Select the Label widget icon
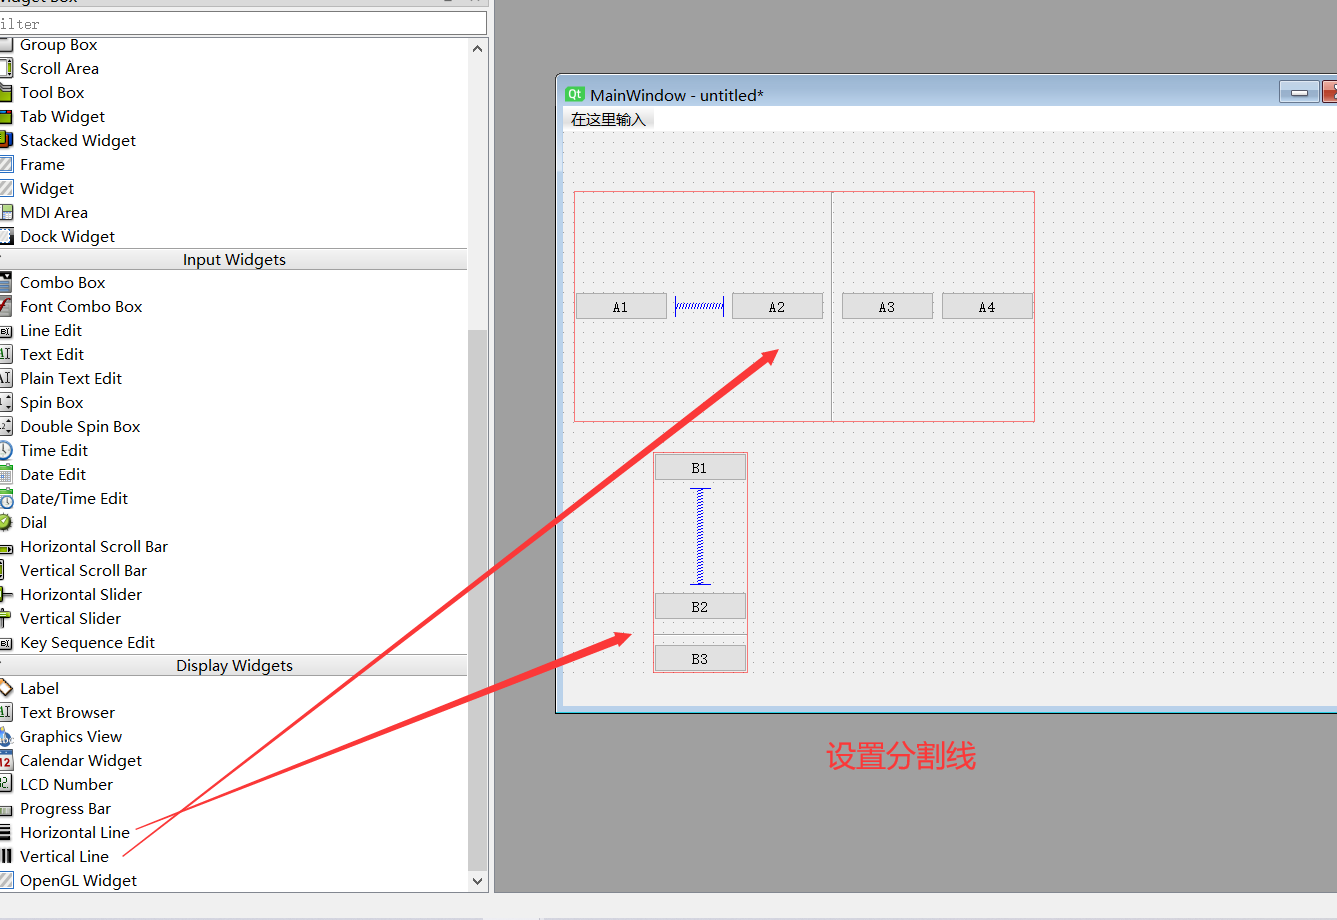 point(6,688)
